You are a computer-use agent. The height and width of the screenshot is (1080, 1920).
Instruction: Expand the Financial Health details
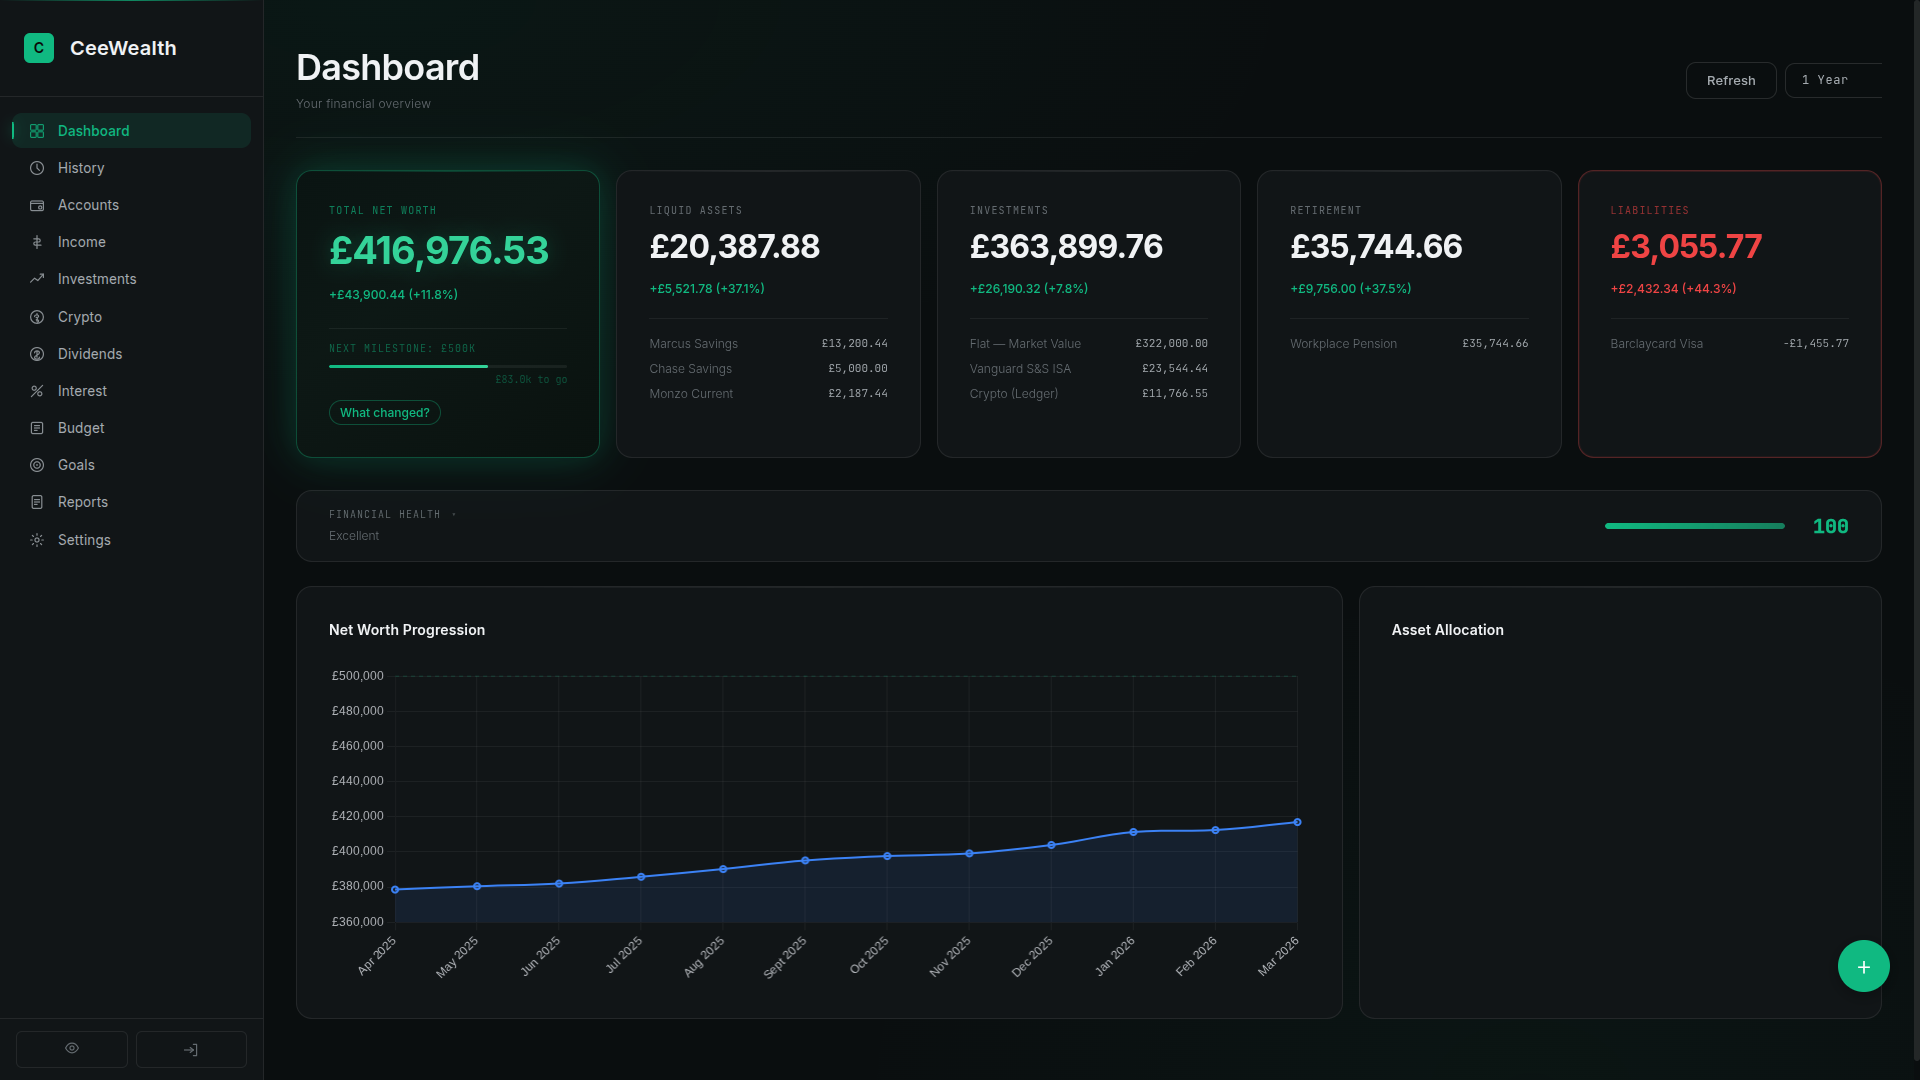coord(453,514)
